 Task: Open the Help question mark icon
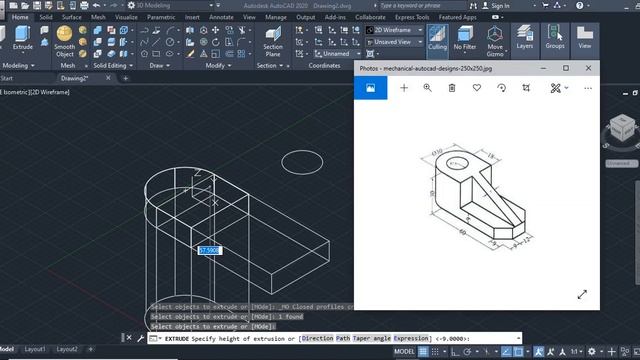[579, 6]
